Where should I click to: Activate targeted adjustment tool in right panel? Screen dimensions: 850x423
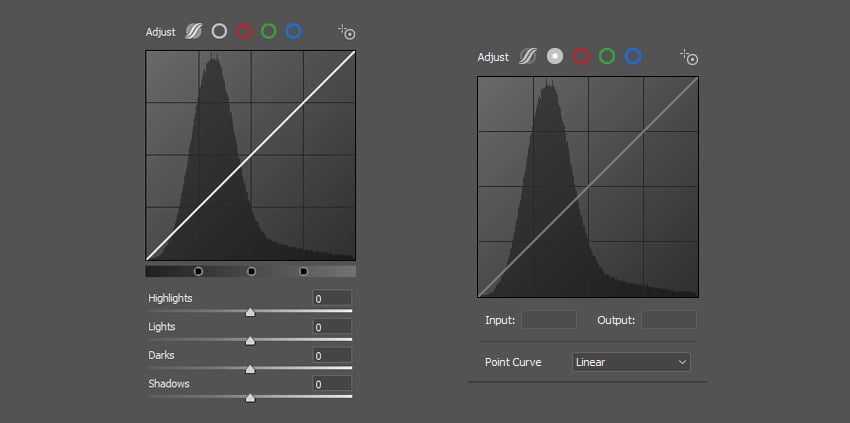click(x=689, y=57)
